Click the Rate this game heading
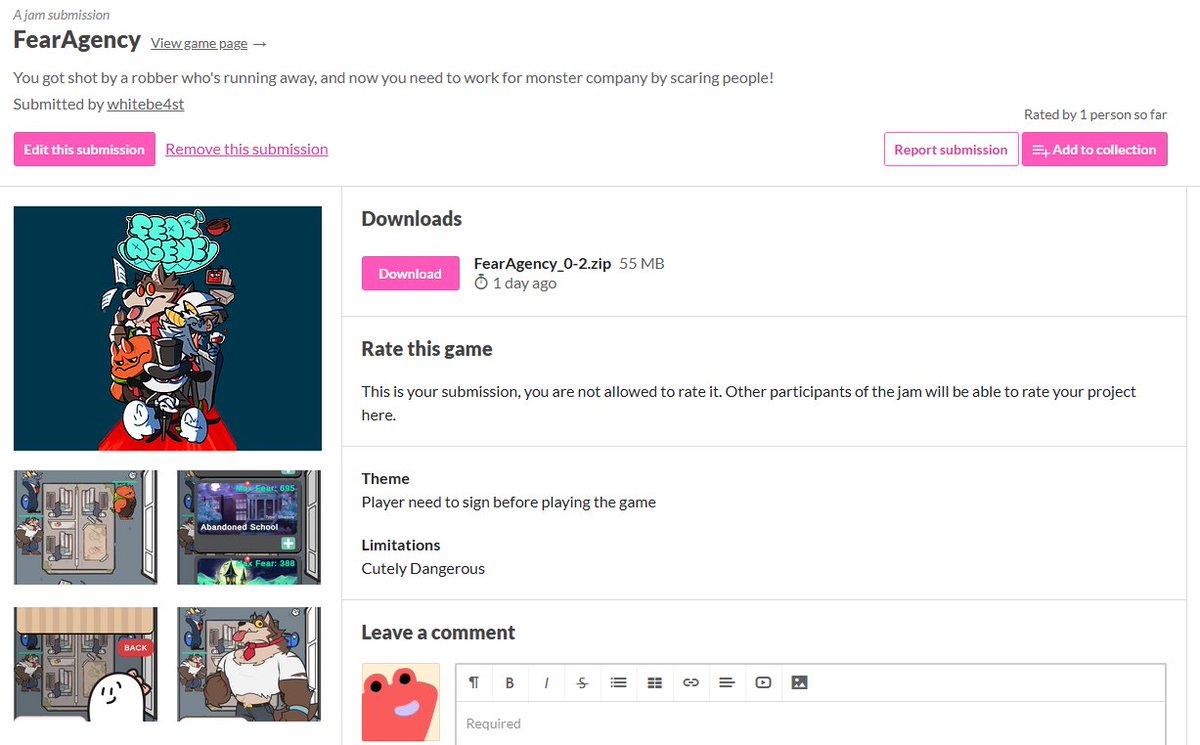The height and width of the screenshot is (745, 1200). coord(427,349)
